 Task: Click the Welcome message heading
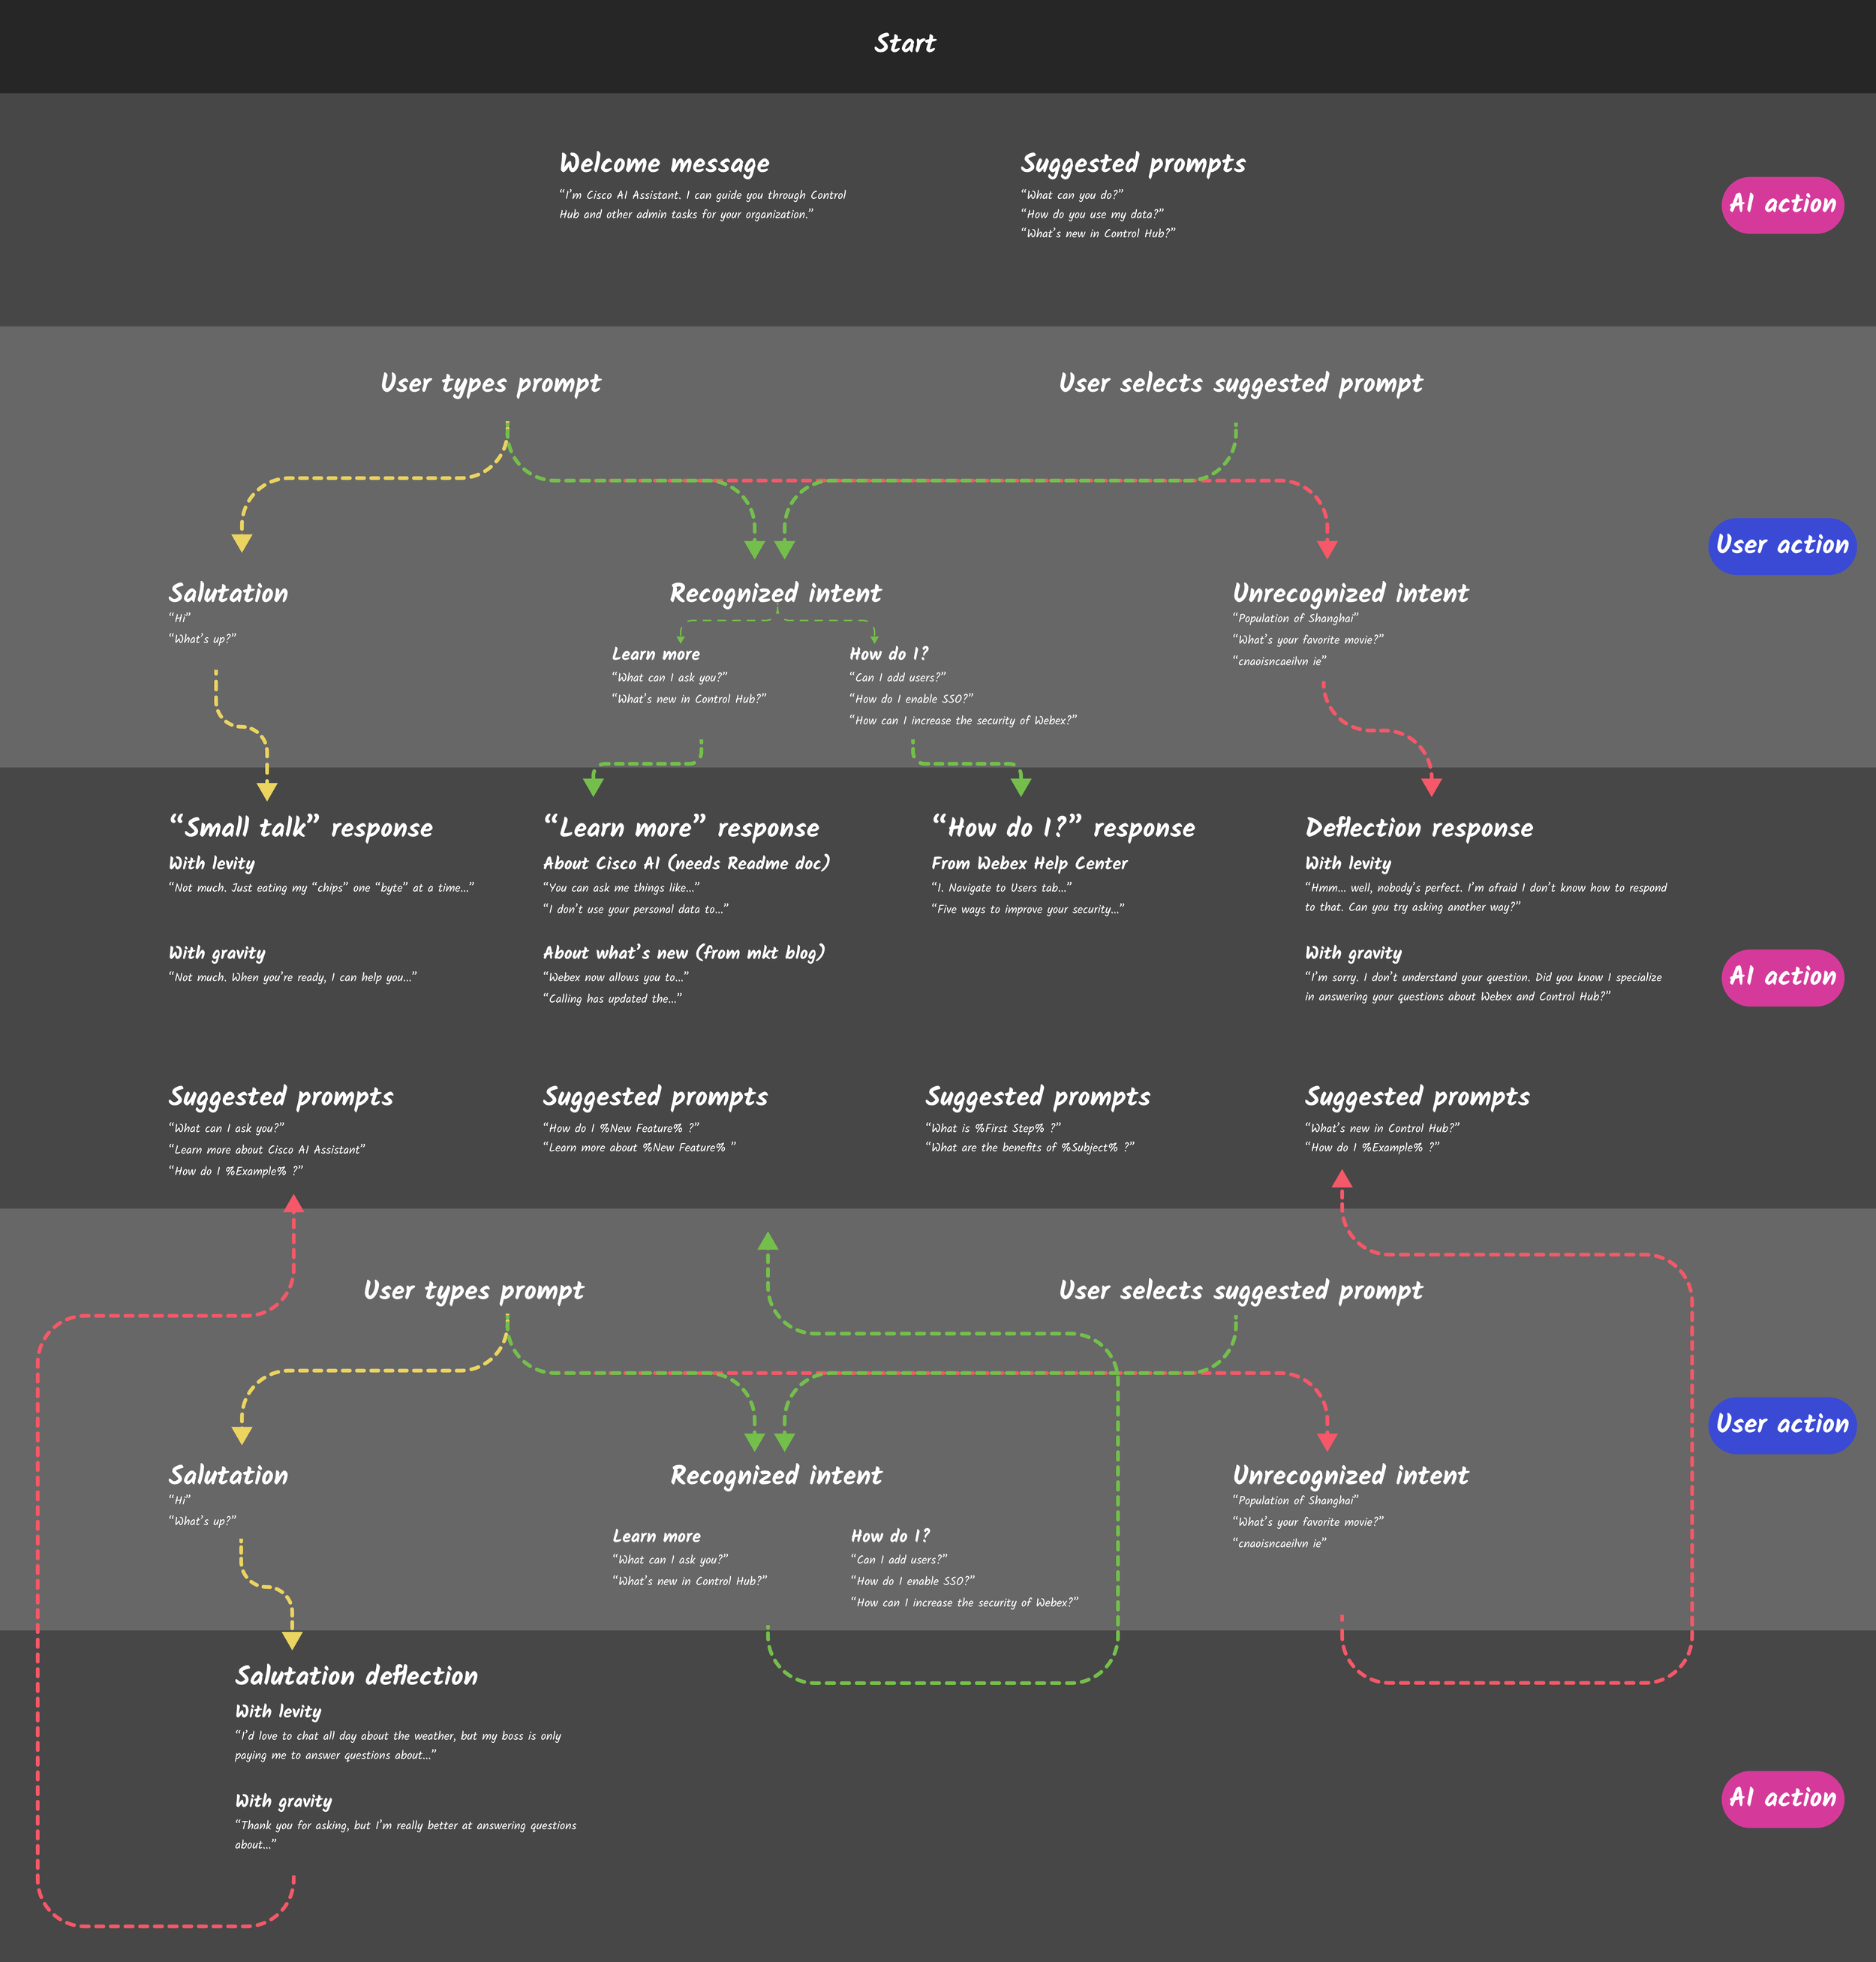click(664, 163)
